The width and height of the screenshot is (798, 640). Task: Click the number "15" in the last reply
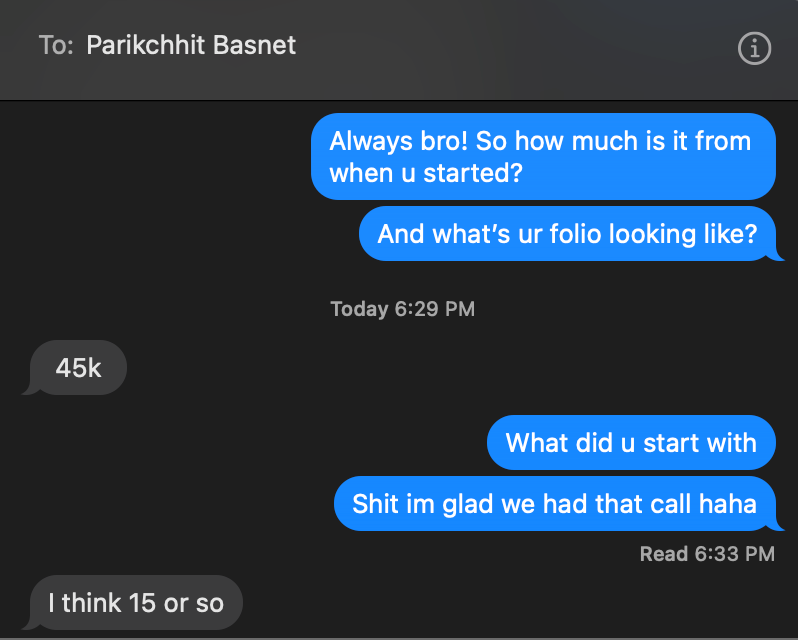coord(142,603)
